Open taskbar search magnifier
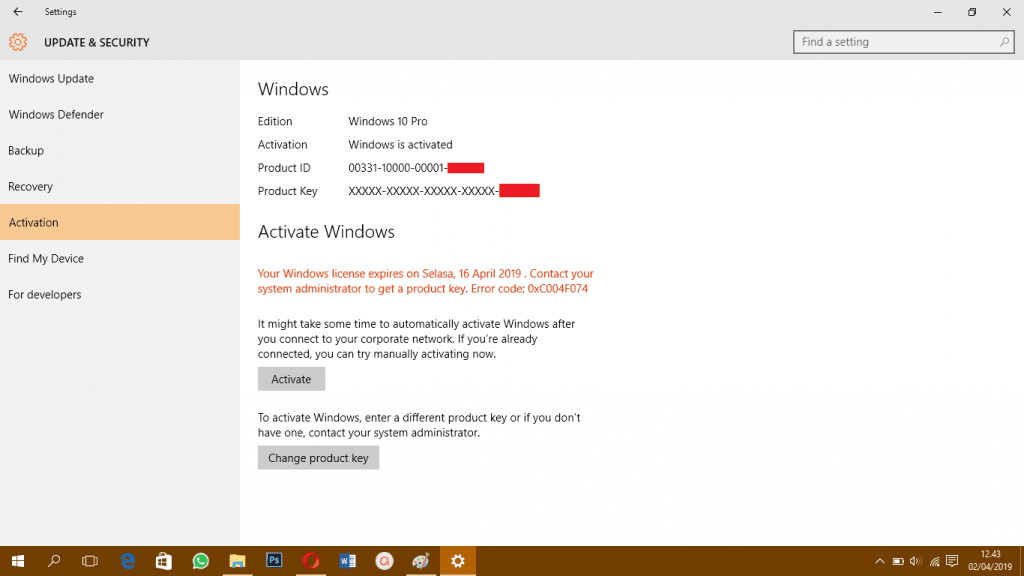The height and width of the screenshot is (576, 1024). tap(54, 561)
